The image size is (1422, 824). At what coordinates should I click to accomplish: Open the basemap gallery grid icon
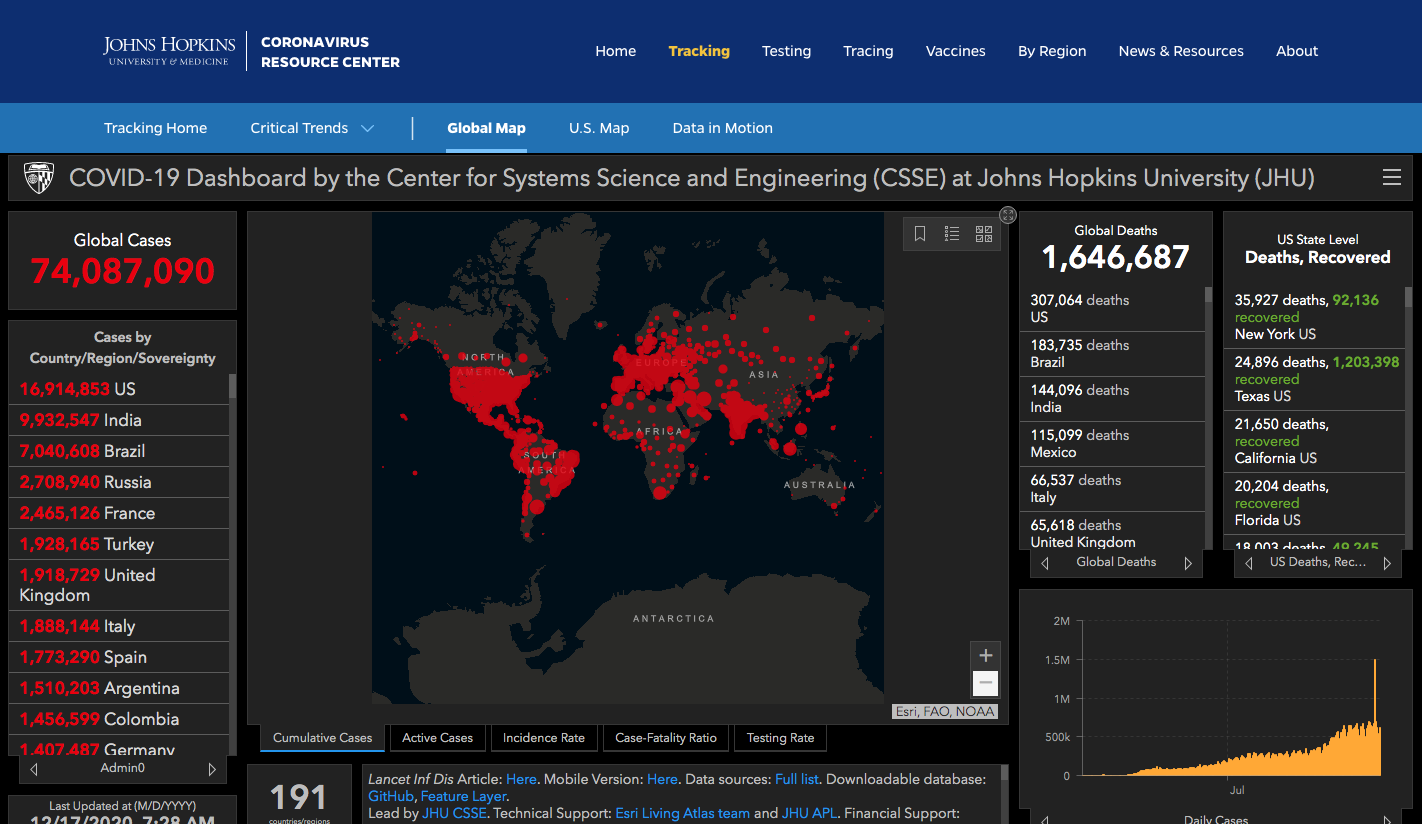[984, 234]
